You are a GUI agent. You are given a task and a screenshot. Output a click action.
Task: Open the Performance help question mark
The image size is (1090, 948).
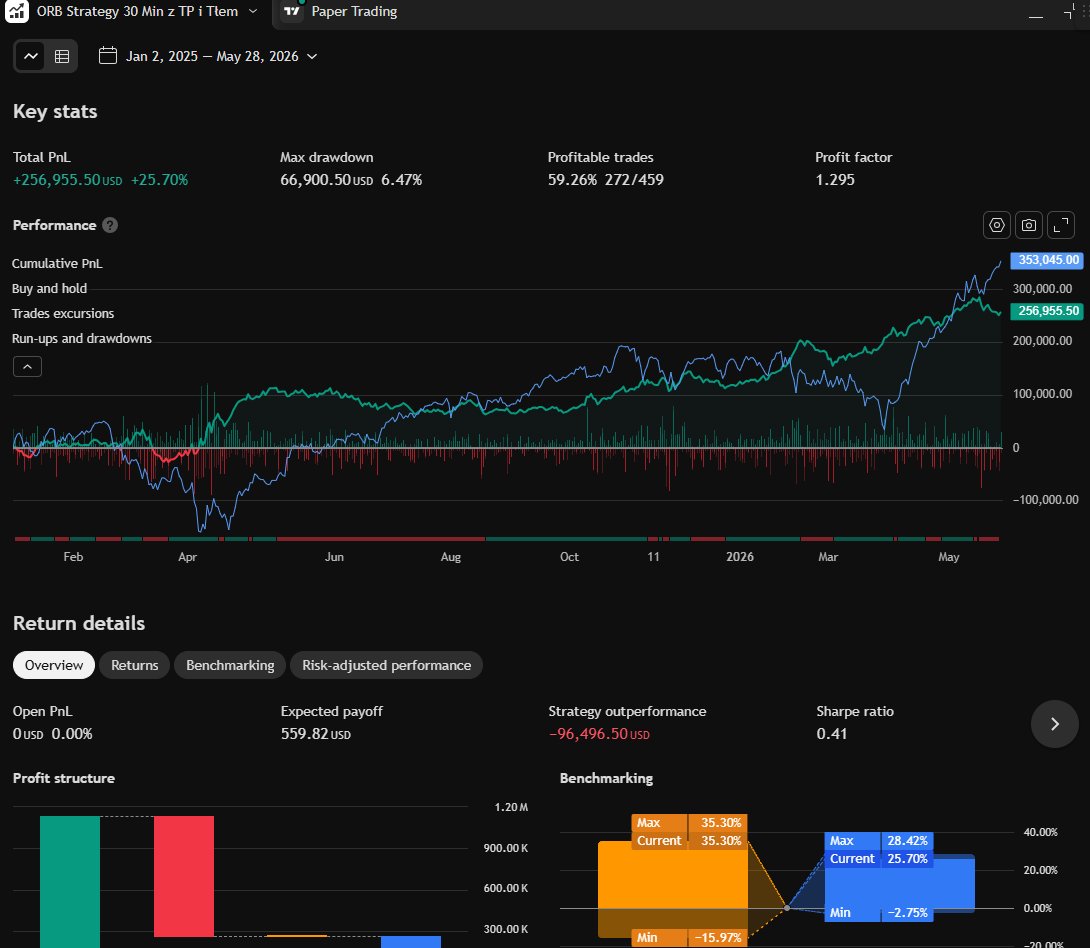point(110,225)
